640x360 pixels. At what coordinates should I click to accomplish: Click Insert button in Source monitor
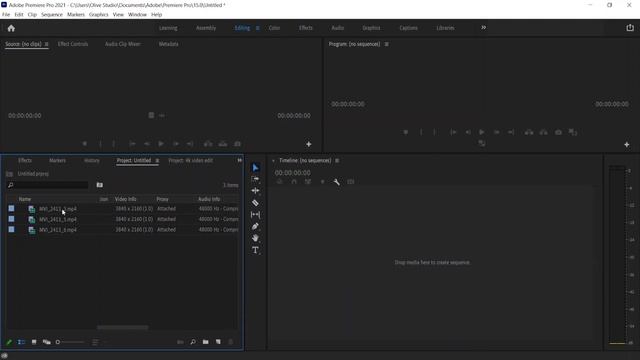click(208, 144)
